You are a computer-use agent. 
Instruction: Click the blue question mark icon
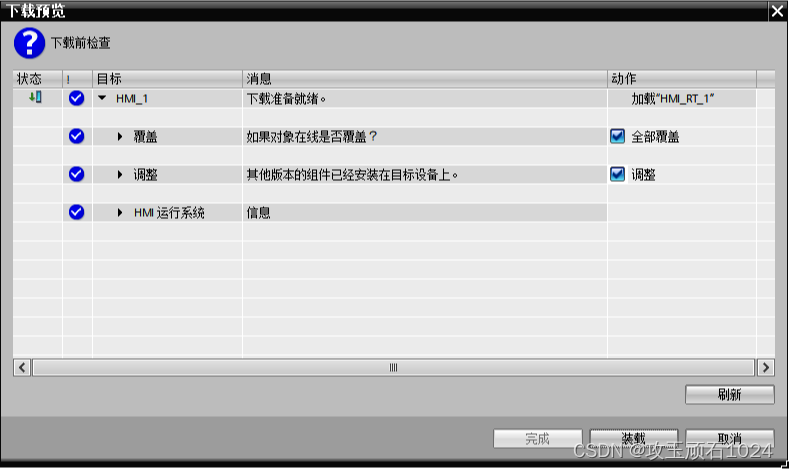tap(29, 43)
